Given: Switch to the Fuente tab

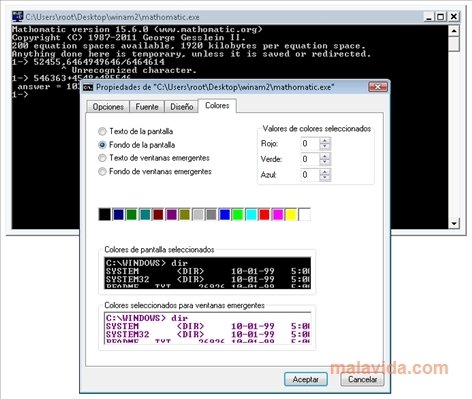Looking at the screenshot, I should 147,107.
